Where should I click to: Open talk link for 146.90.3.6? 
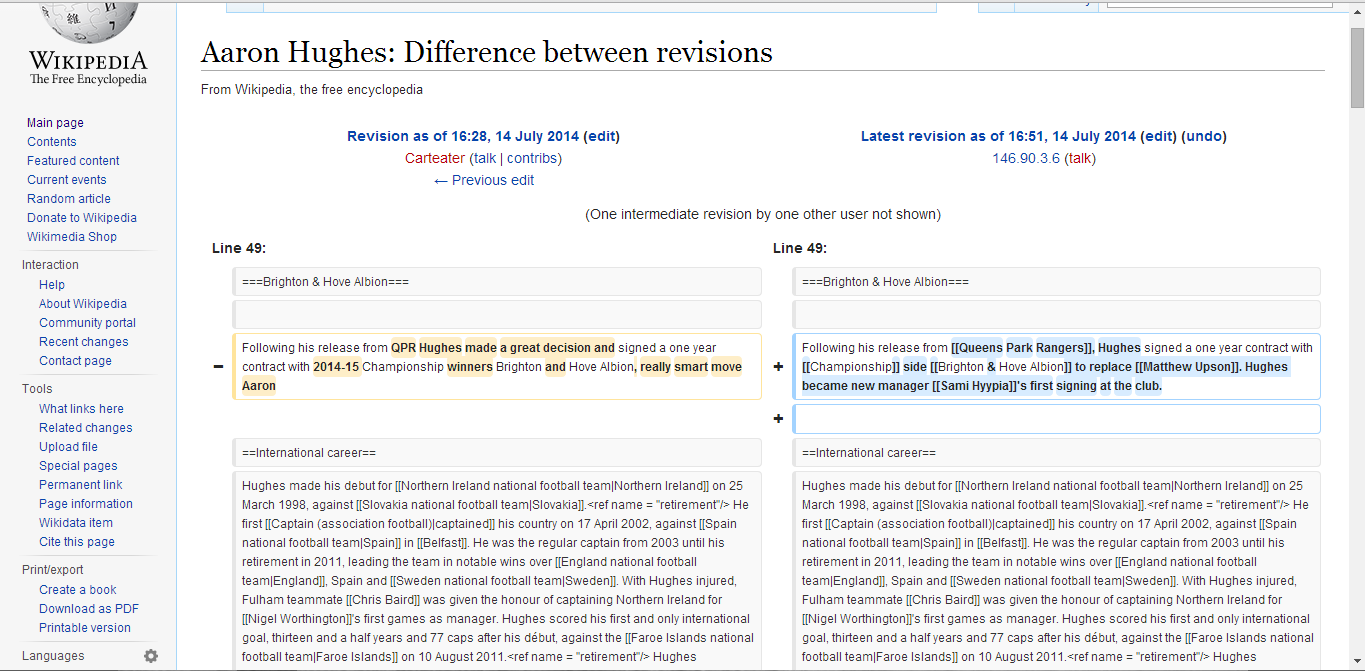(x=1080, y=158)
